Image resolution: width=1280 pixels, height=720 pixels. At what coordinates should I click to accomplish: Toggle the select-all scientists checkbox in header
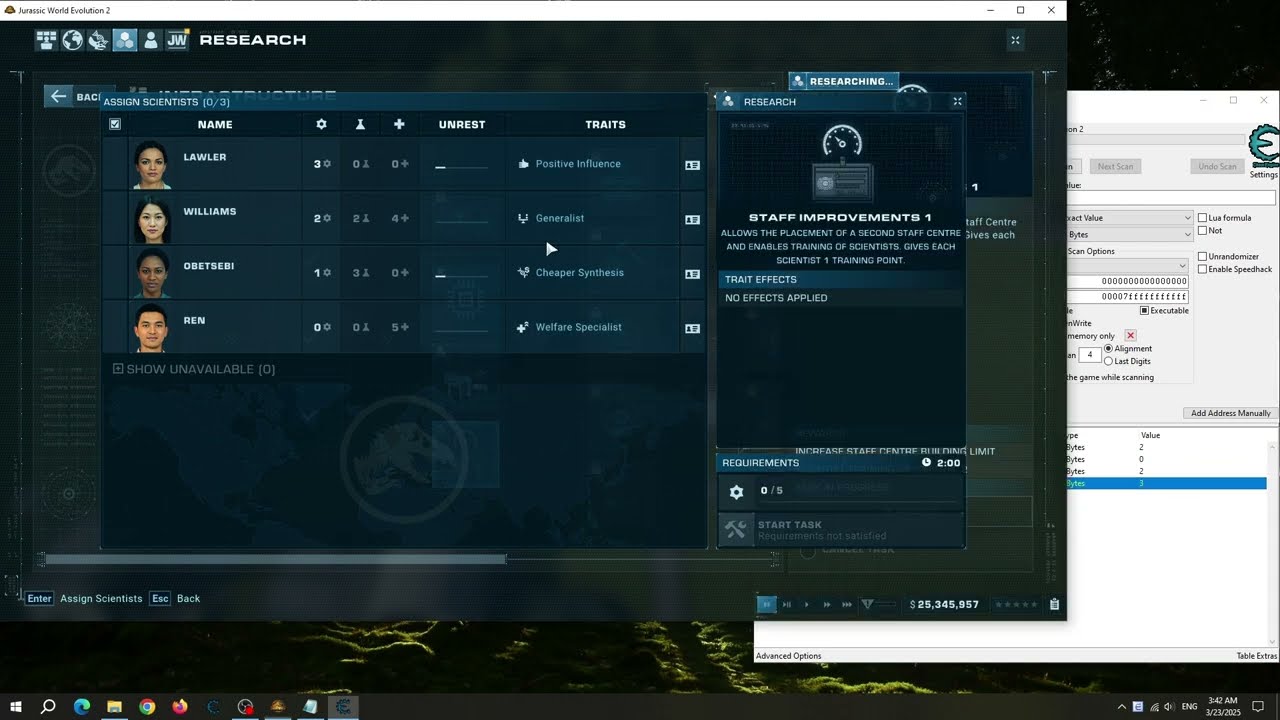click(115, 124)
